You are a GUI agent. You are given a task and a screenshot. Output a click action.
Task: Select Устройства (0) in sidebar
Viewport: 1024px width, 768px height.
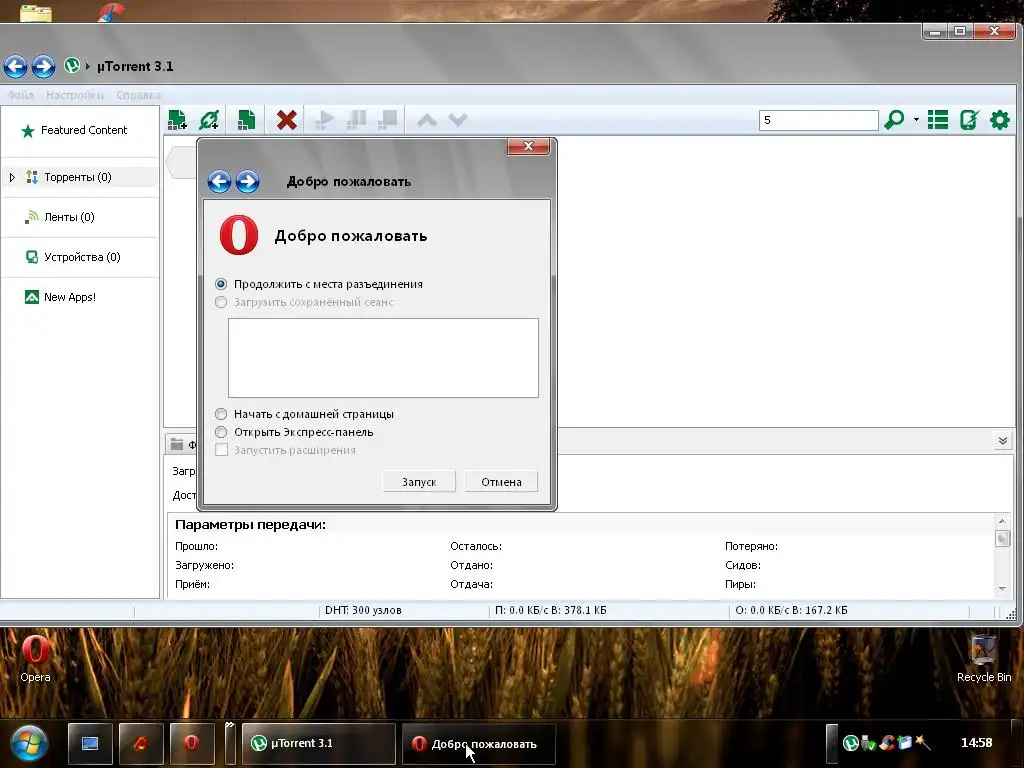coord(80,257)
